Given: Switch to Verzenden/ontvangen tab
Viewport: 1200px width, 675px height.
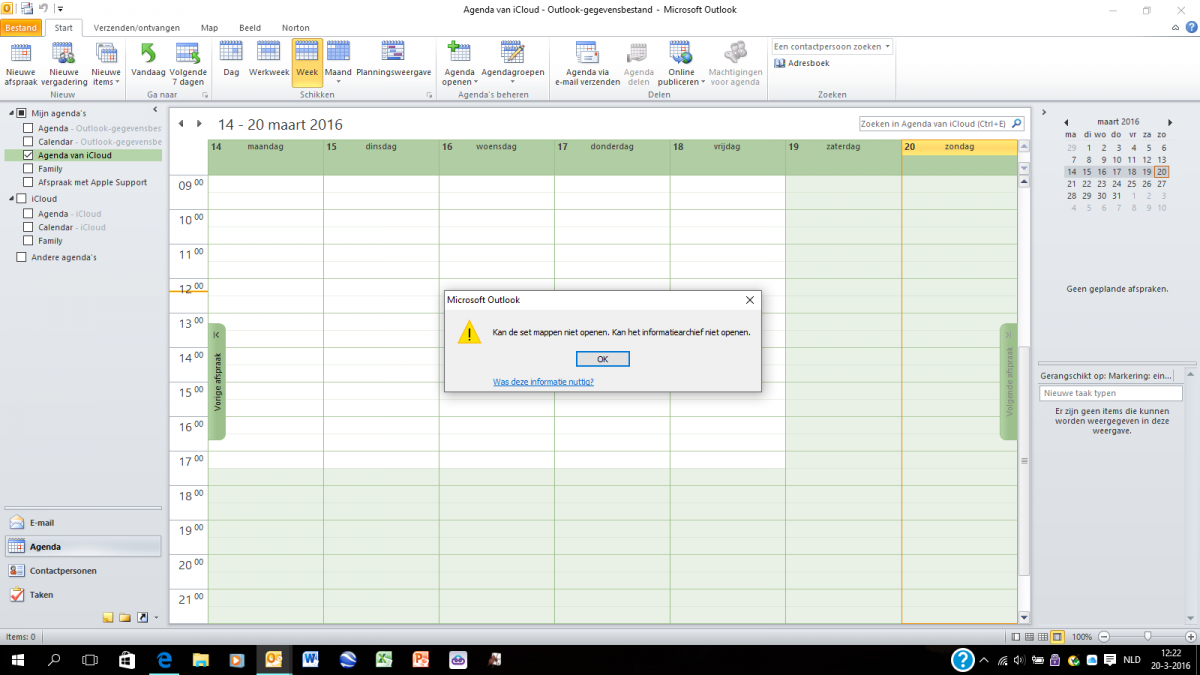Looking at the screenshot, I should 135,28.
